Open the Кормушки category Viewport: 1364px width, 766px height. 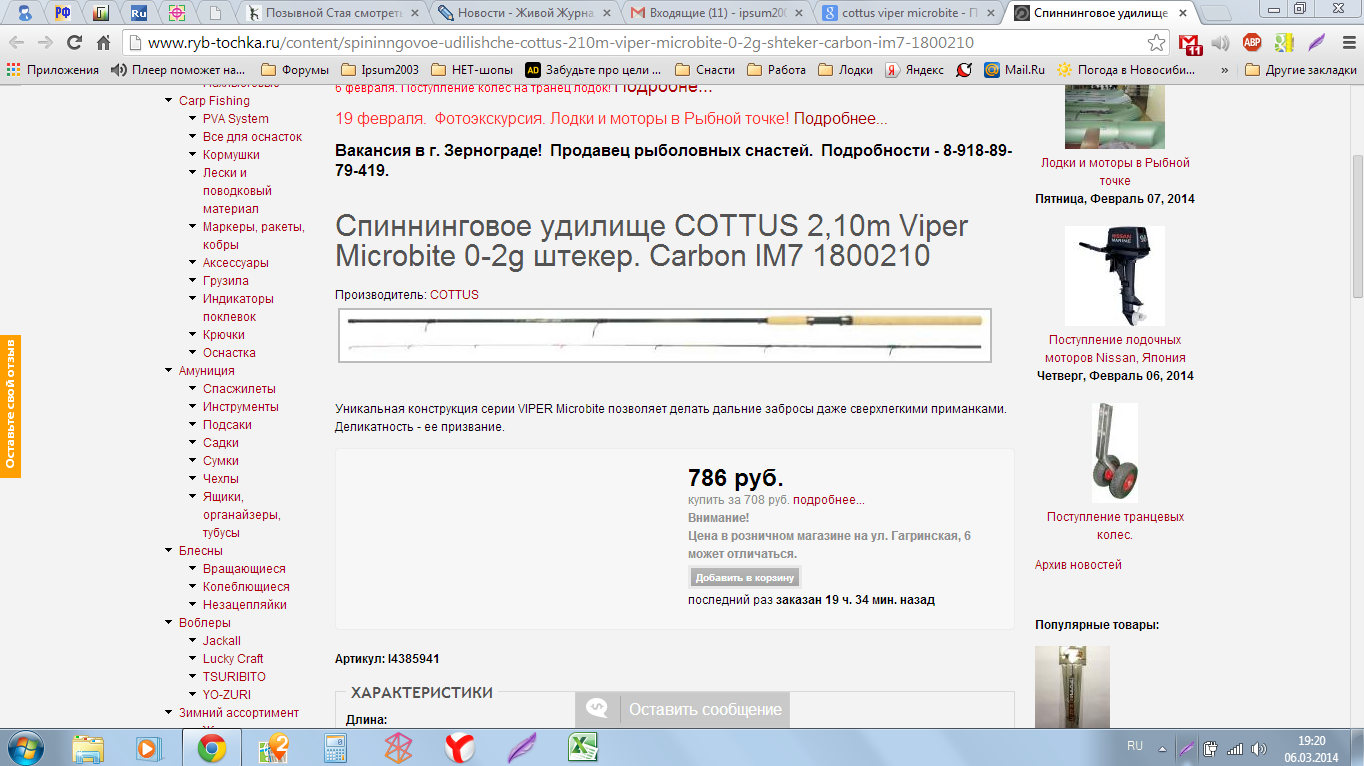231,155
